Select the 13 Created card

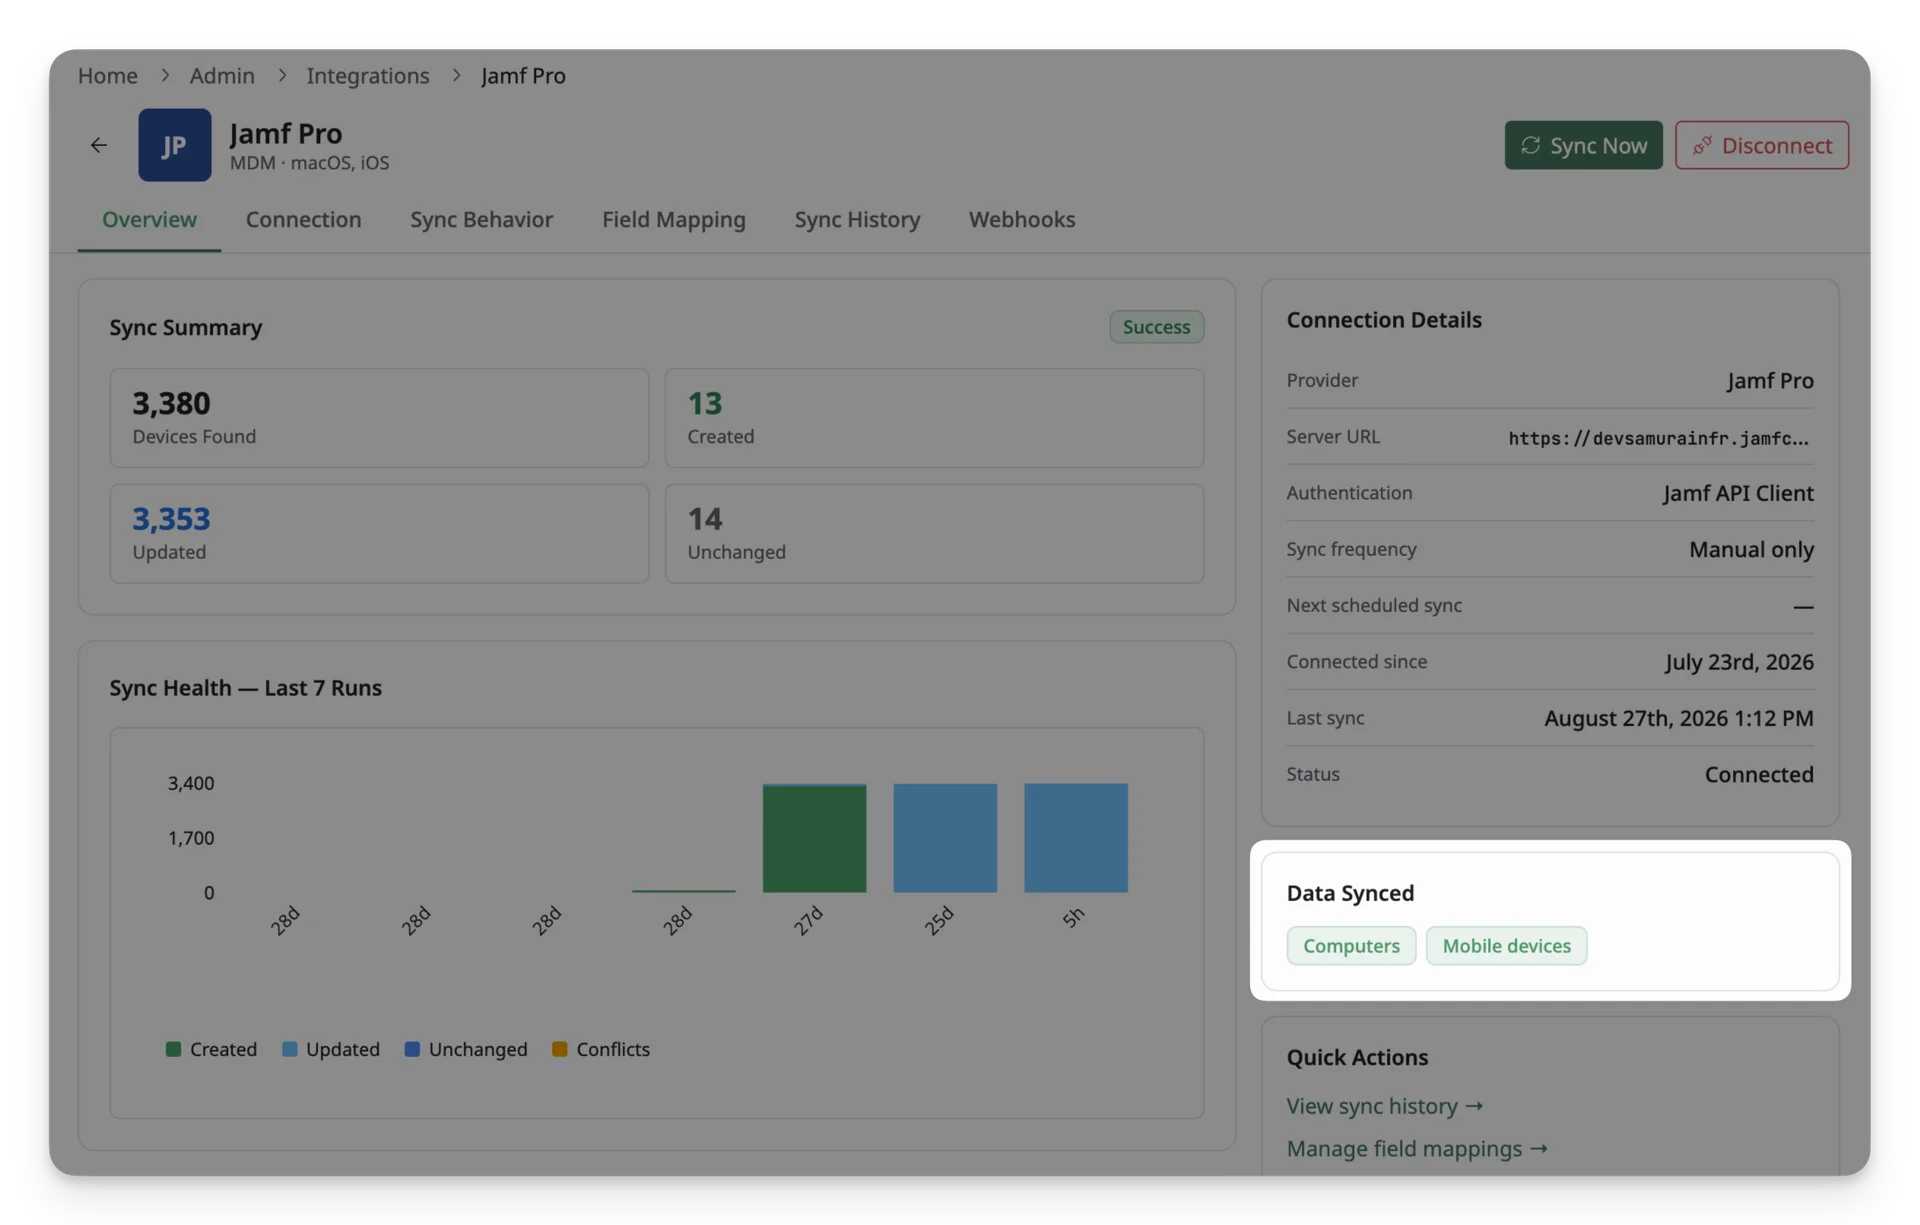pyautogui.click(x=934, y=418)
